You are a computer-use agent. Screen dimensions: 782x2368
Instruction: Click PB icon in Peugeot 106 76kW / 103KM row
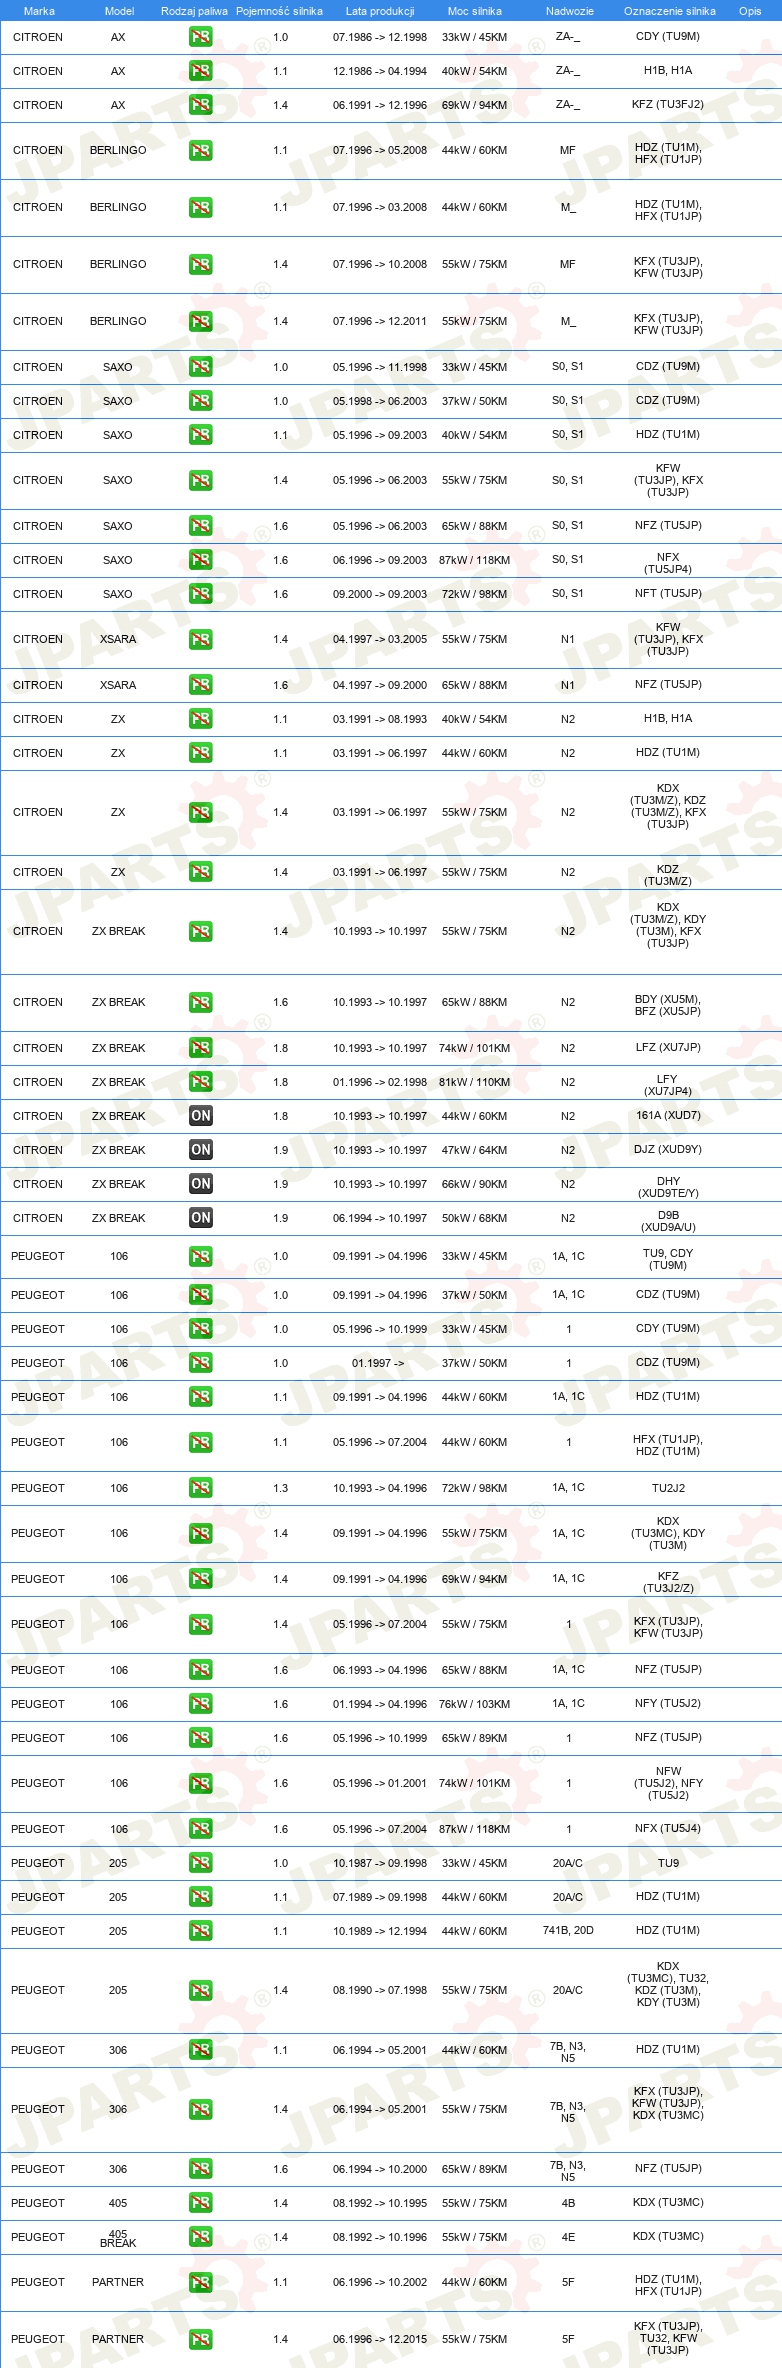(x=201, y=1704)
